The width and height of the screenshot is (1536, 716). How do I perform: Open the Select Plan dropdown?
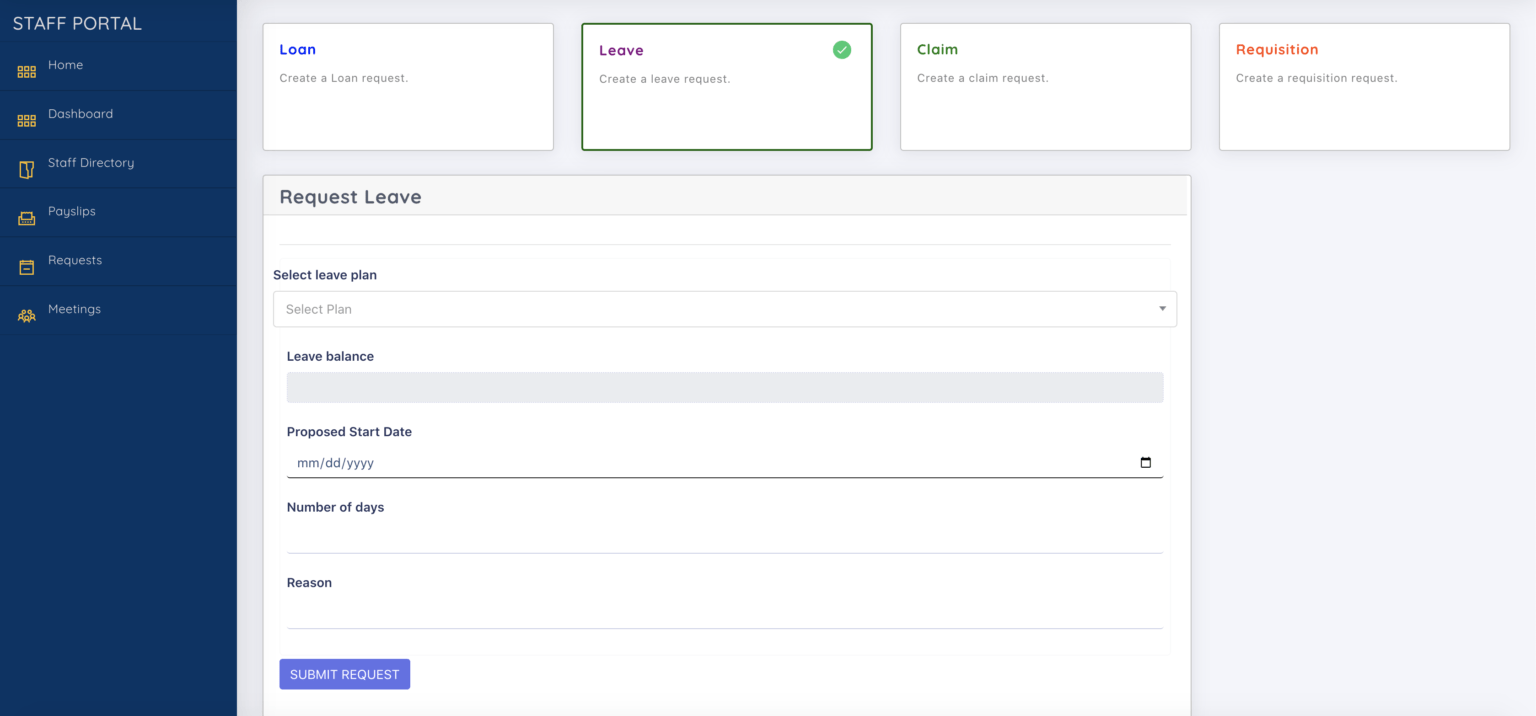[x=725, y=309]
